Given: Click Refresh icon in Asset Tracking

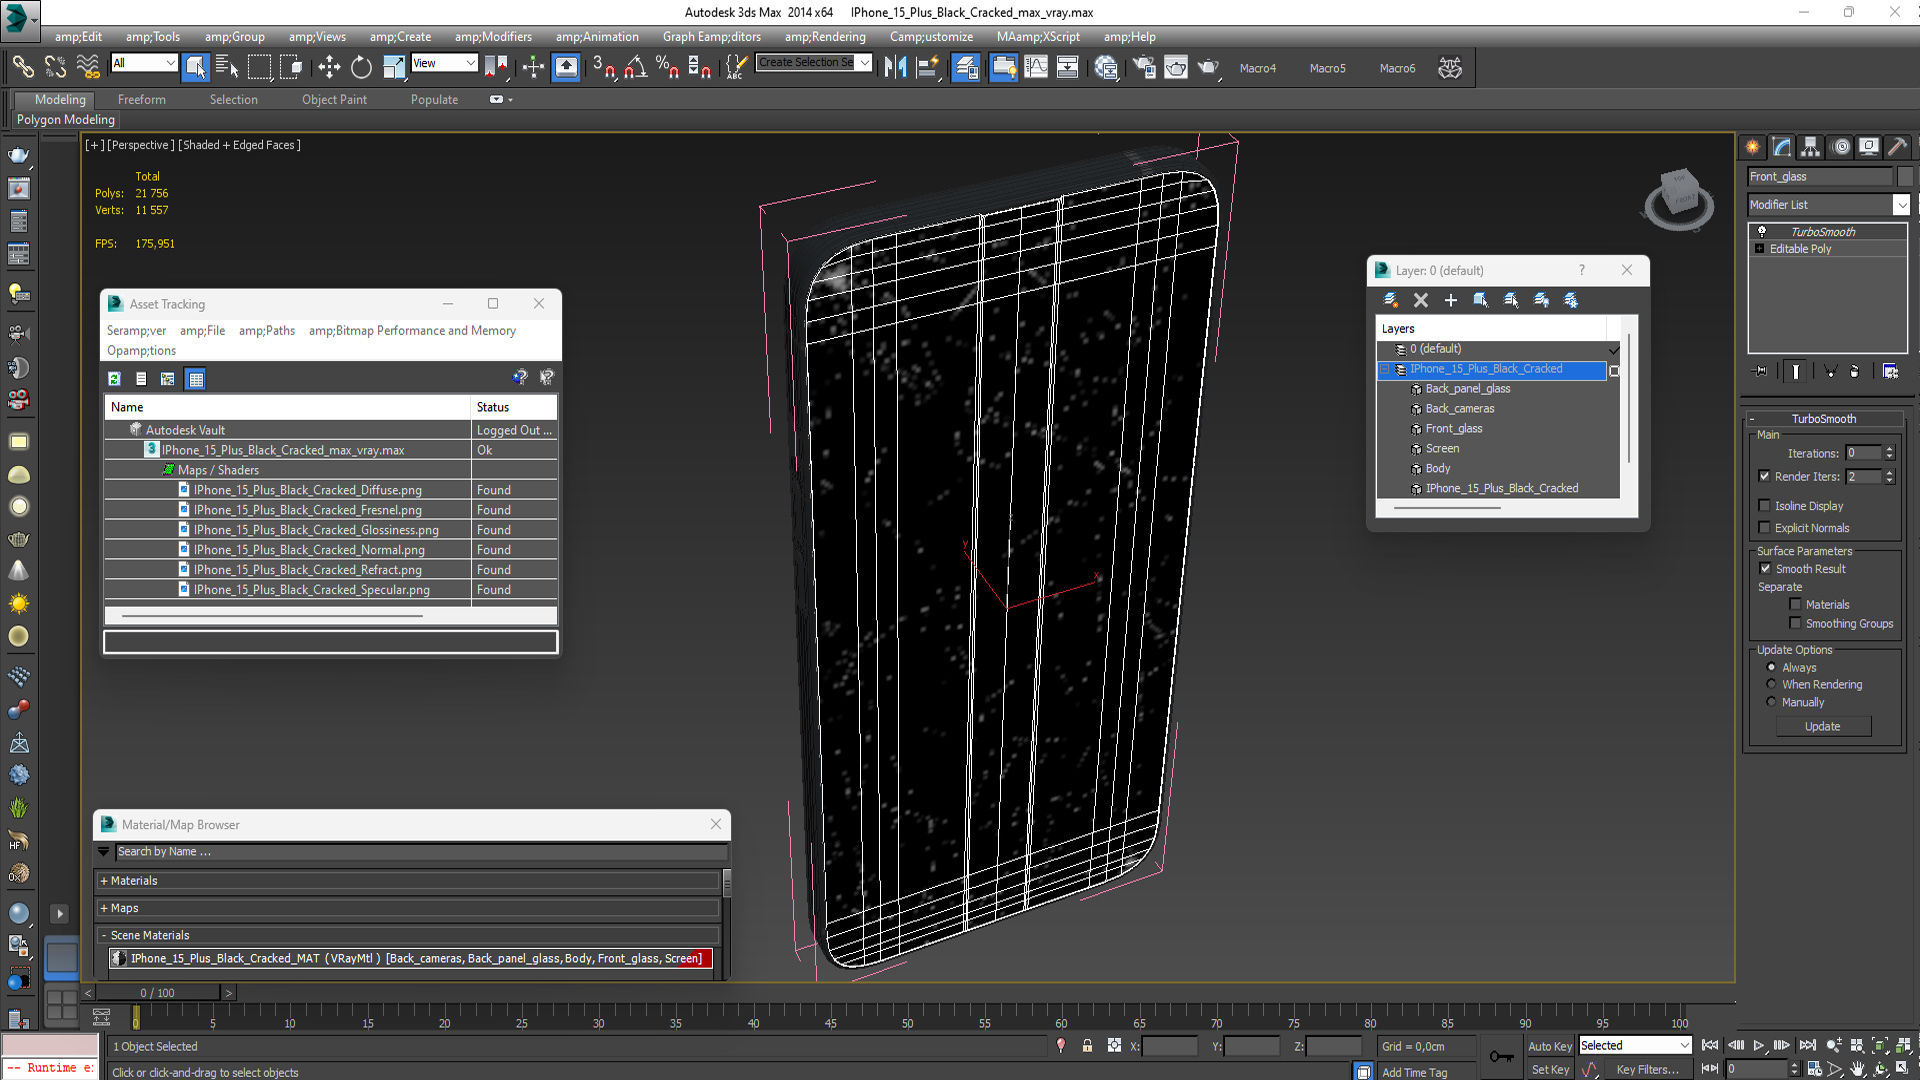Looking at the screenshot, I should (x=114, y=379).
